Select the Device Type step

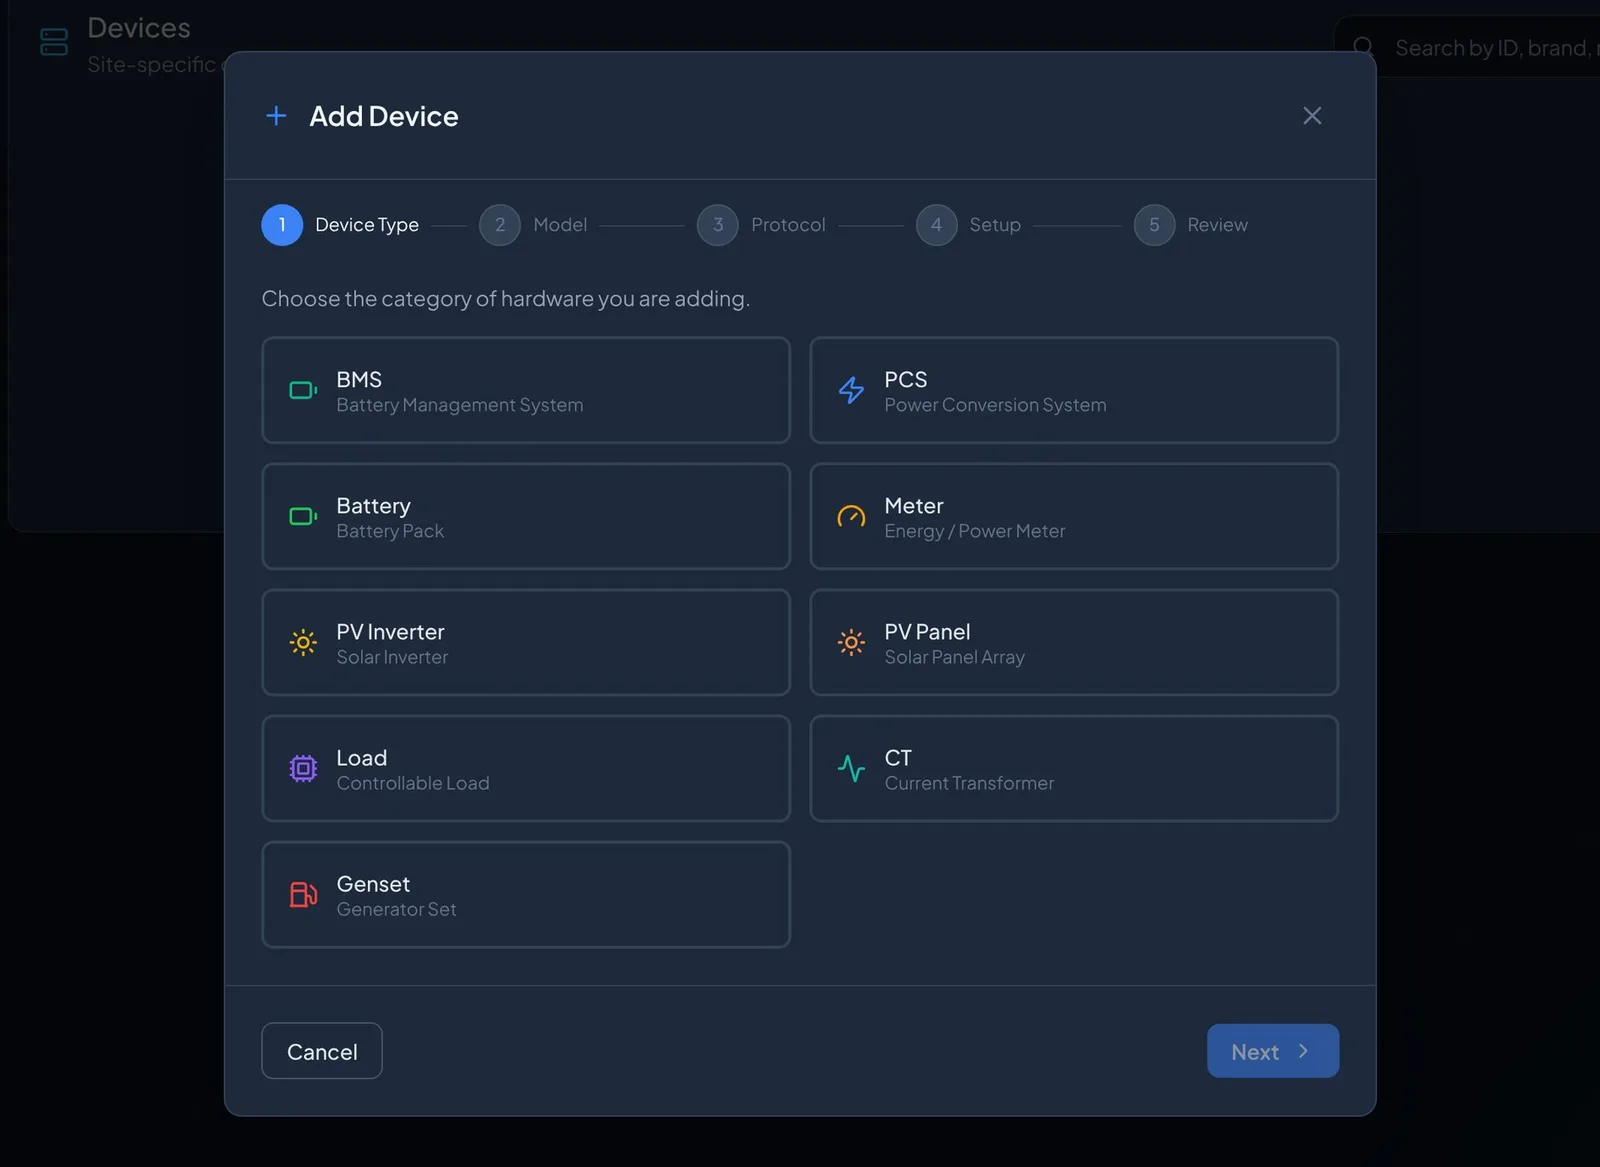340,225
